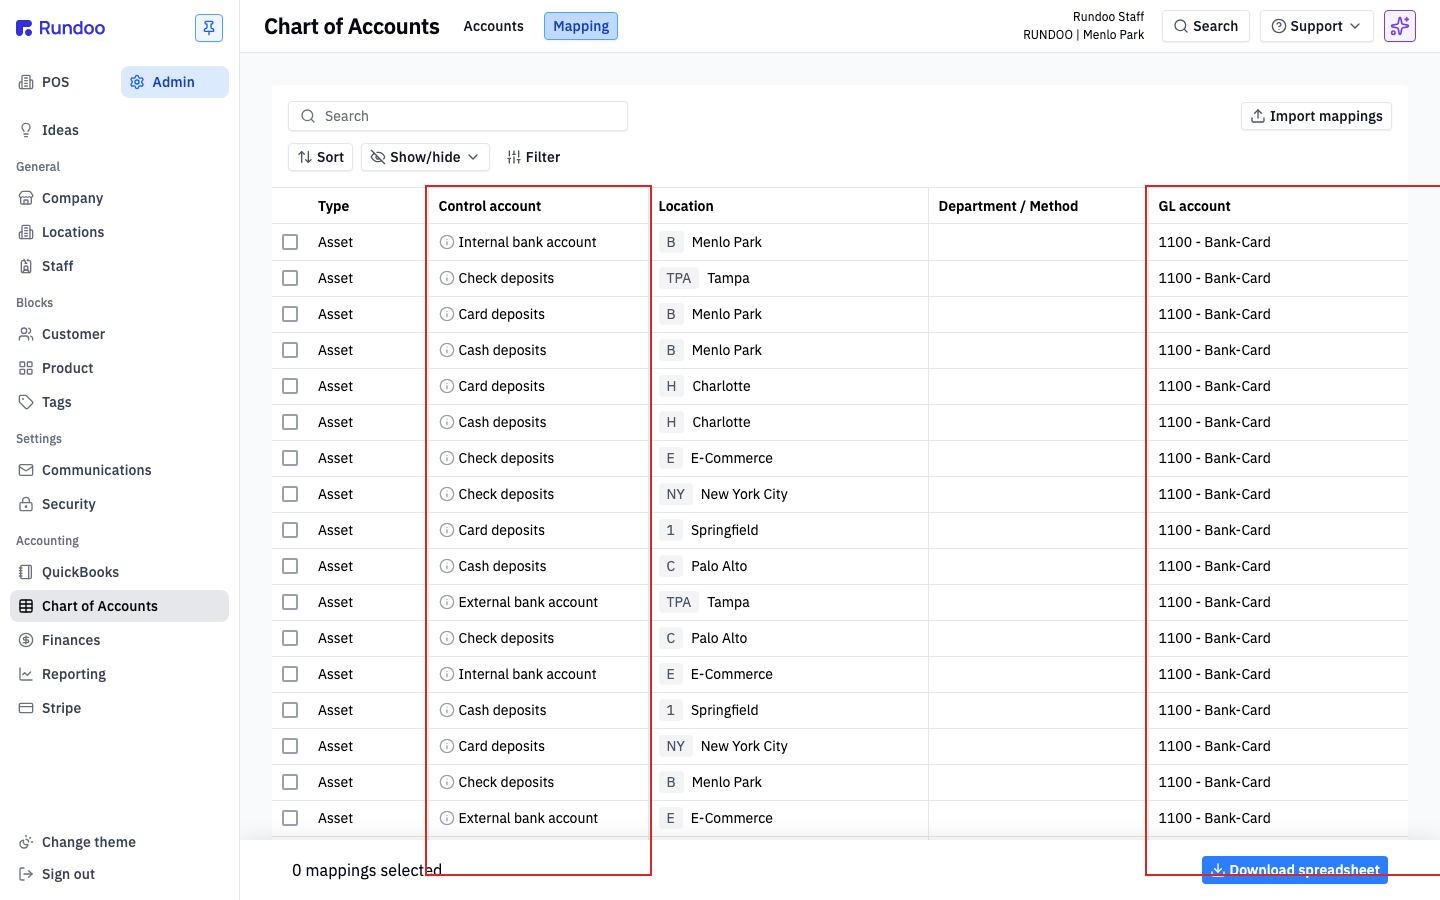The width and height of the screenshot is (1440, 900).
Task: Check the Check deposits New York City row
Action: (x=290, y=494)
